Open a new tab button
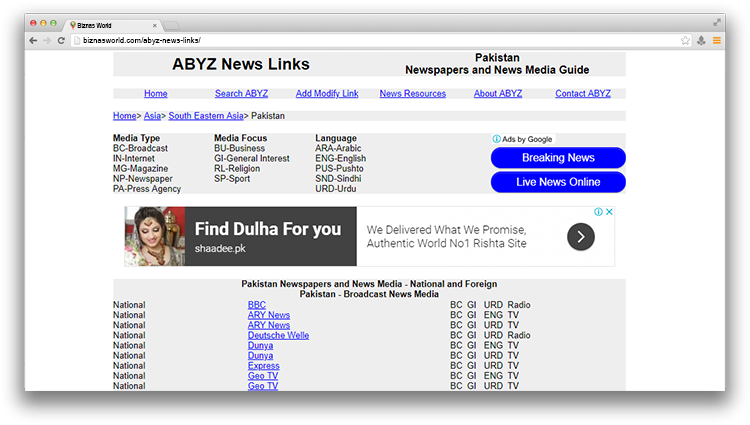750x425 pixels. (x=171, y=25)
